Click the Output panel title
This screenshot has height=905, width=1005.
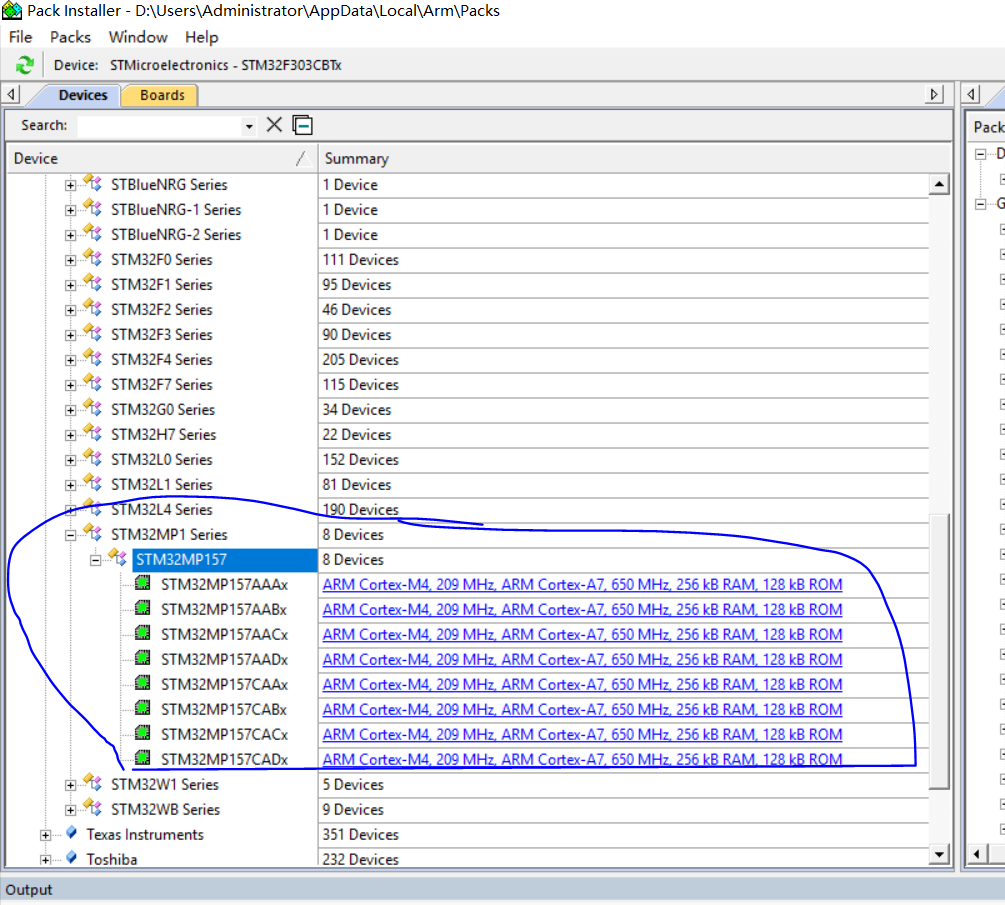point(29,890)
